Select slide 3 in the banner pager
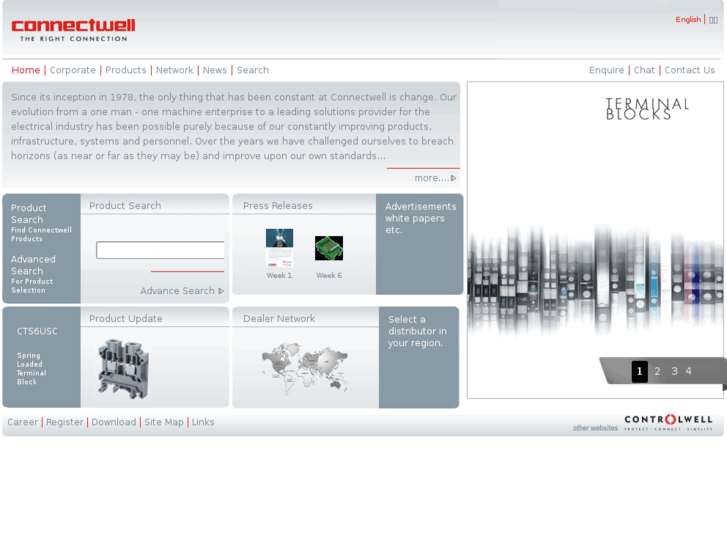Screen dimensions: 727x545 coord(674,372)
